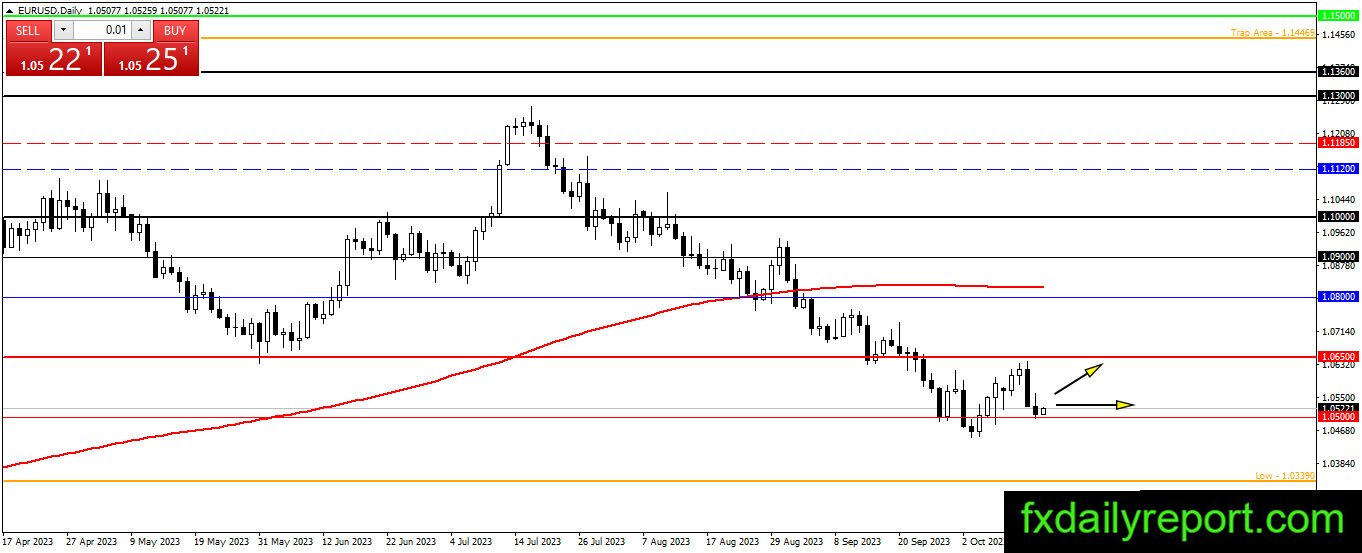Select the horizontal yellow arrow object

1095,405
